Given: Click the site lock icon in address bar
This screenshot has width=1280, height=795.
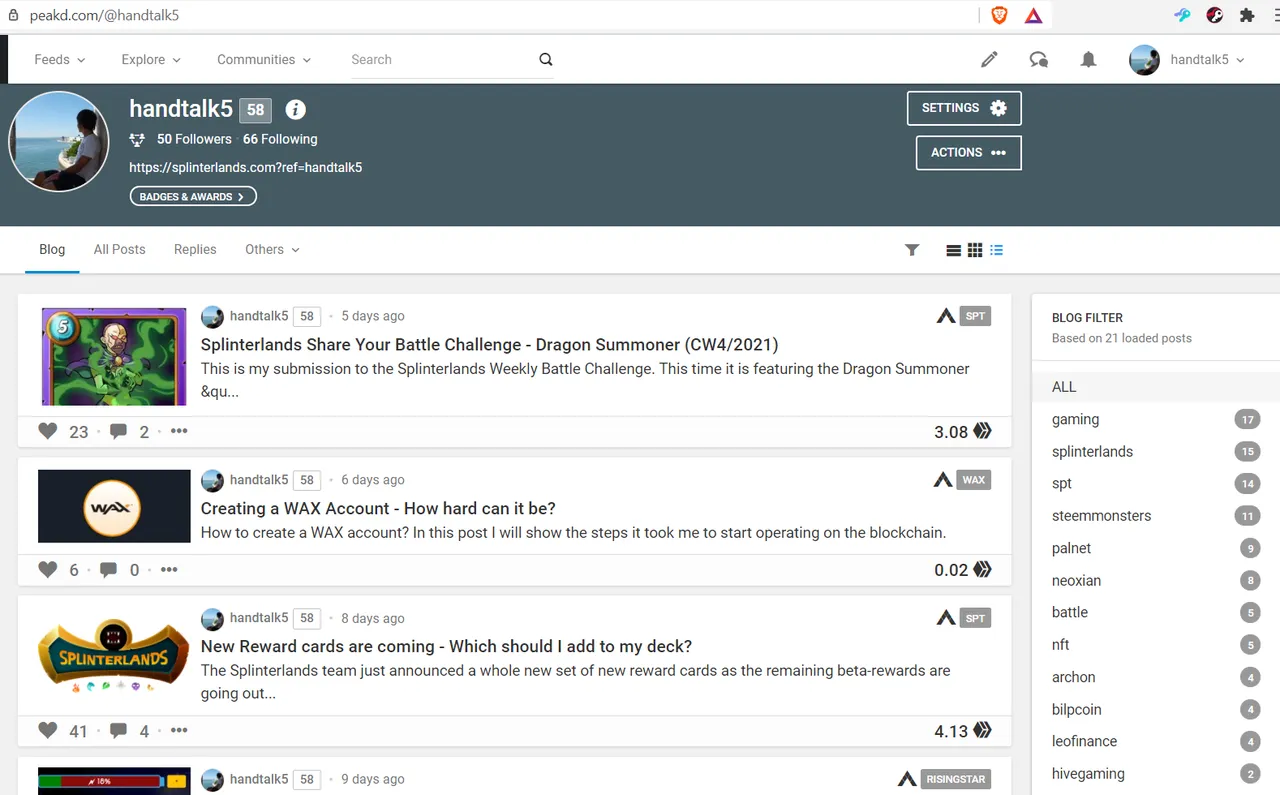Looking at the screenshot, I should point(13,15).
